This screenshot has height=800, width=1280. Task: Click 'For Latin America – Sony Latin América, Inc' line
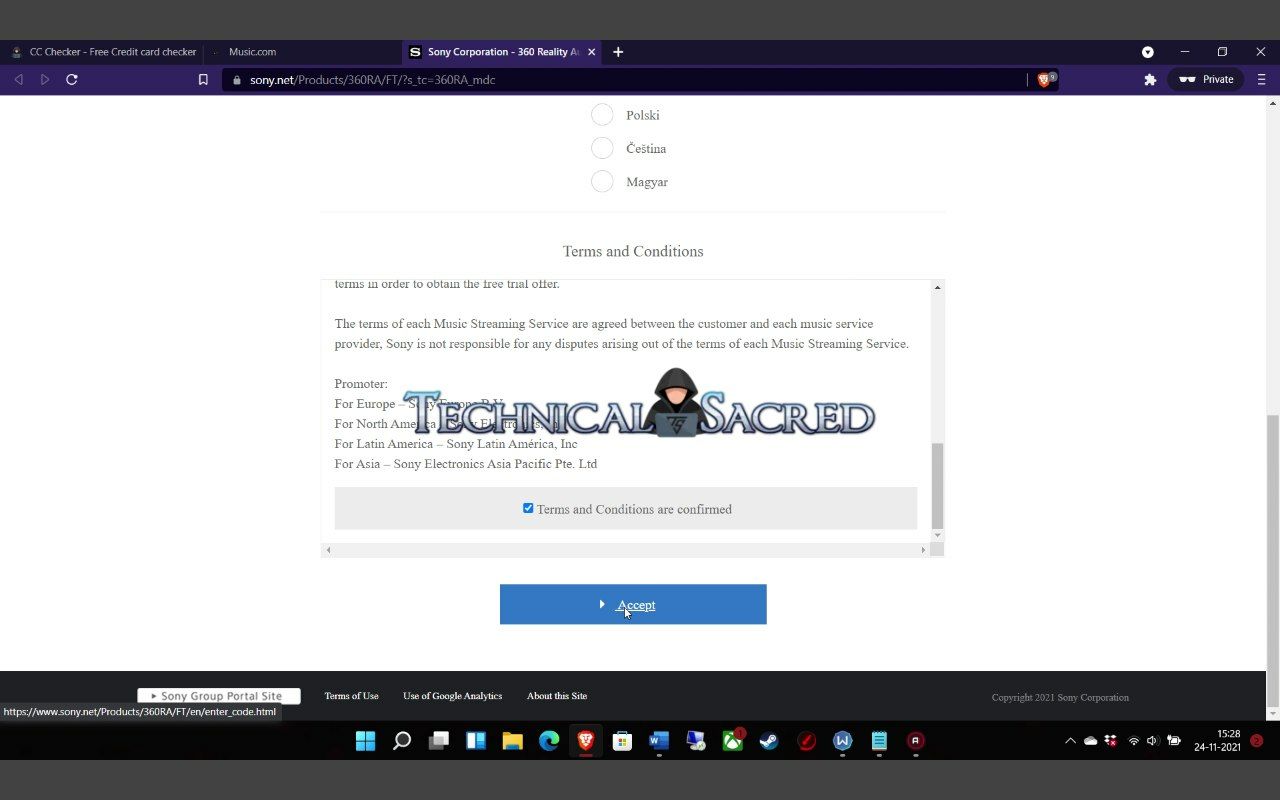click(456, 444)
